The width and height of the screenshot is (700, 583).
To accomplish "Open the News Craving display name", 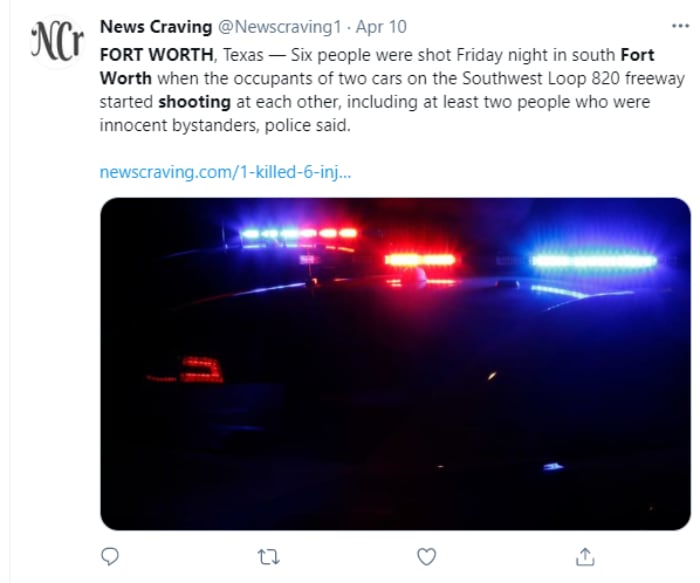I will [x=156, y=27].
